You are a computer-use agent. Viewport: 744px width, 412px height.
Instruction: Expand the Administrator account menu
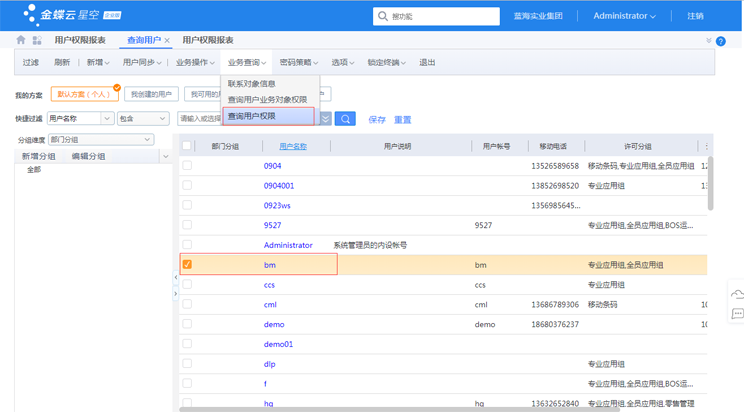pyautogui.click(x=624, y=16)
